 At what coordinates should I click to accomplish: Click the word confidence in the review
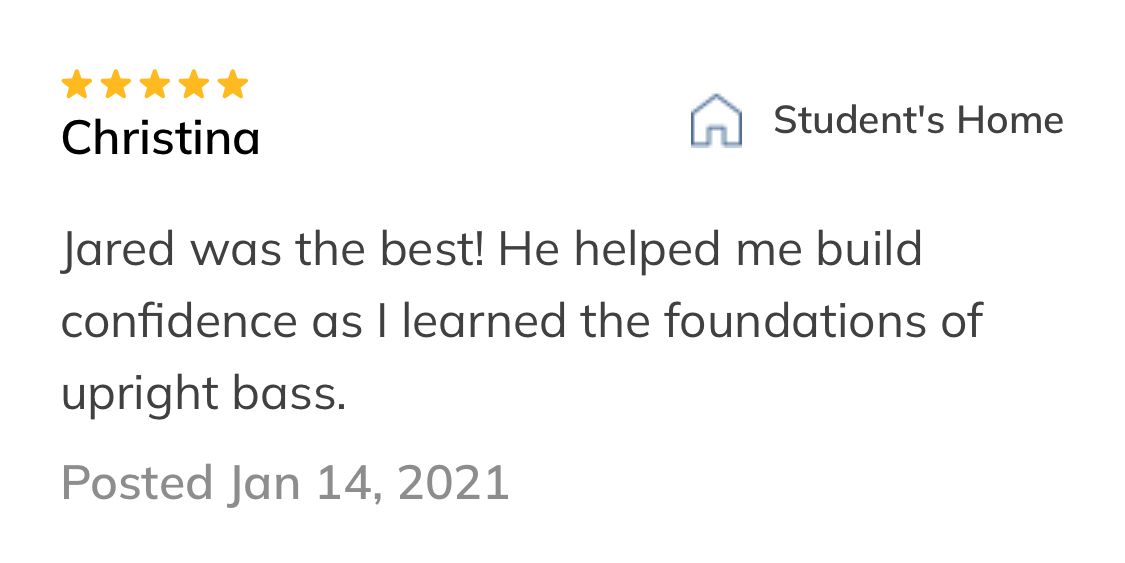click(x=179, y=322)
